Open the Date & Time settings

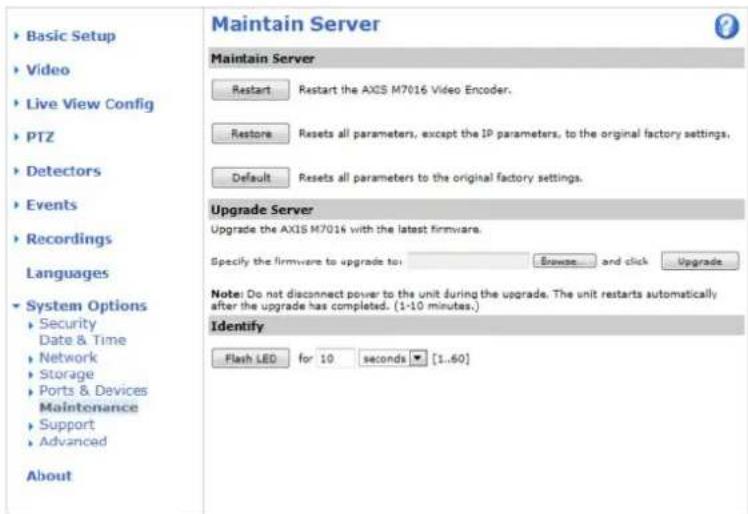click(x=83, y=340)
